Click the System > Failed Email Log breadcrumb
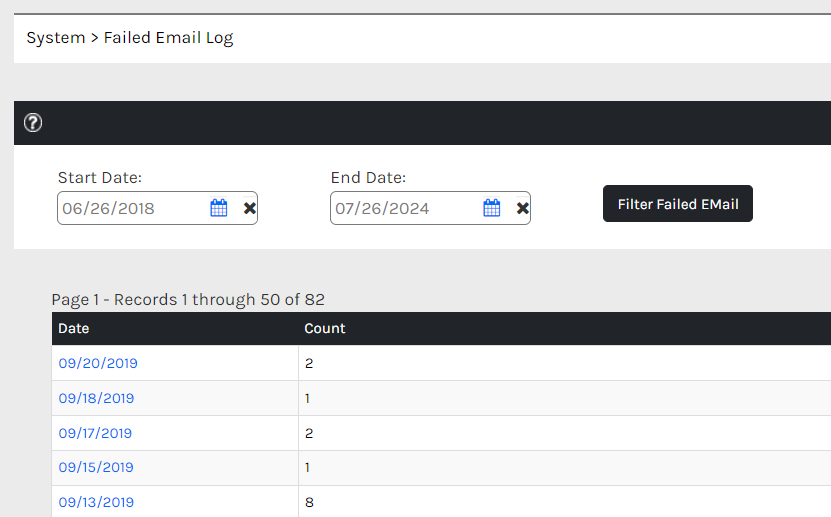This screenshot has width=831, height=517. (x=130, y=38)
